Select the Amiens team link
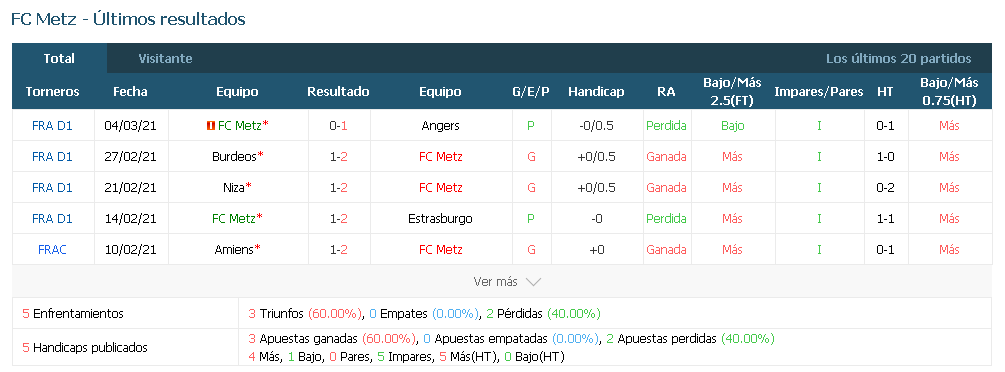 pos(234,249)
